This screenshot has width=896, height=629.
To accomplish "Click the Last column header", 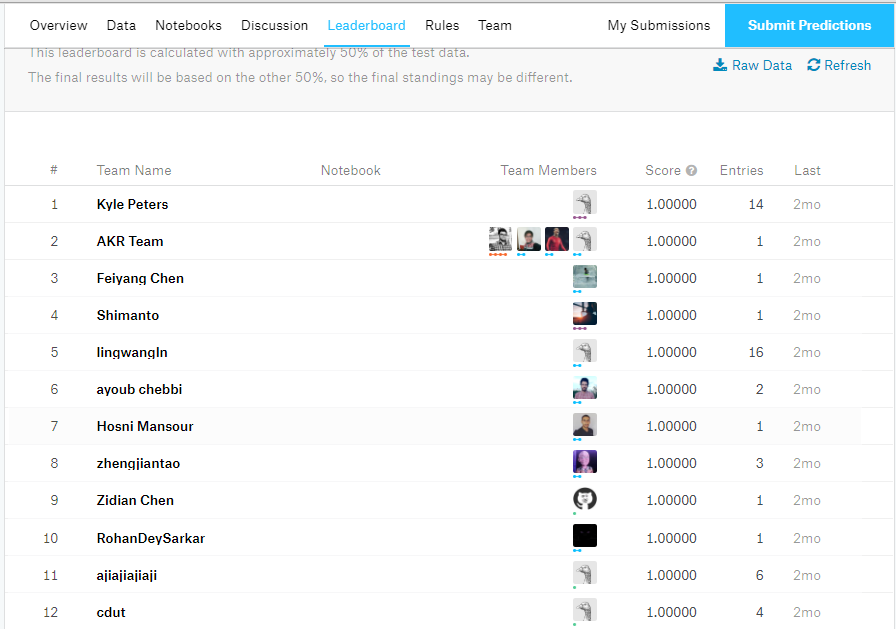I will [x=807, y=170].
